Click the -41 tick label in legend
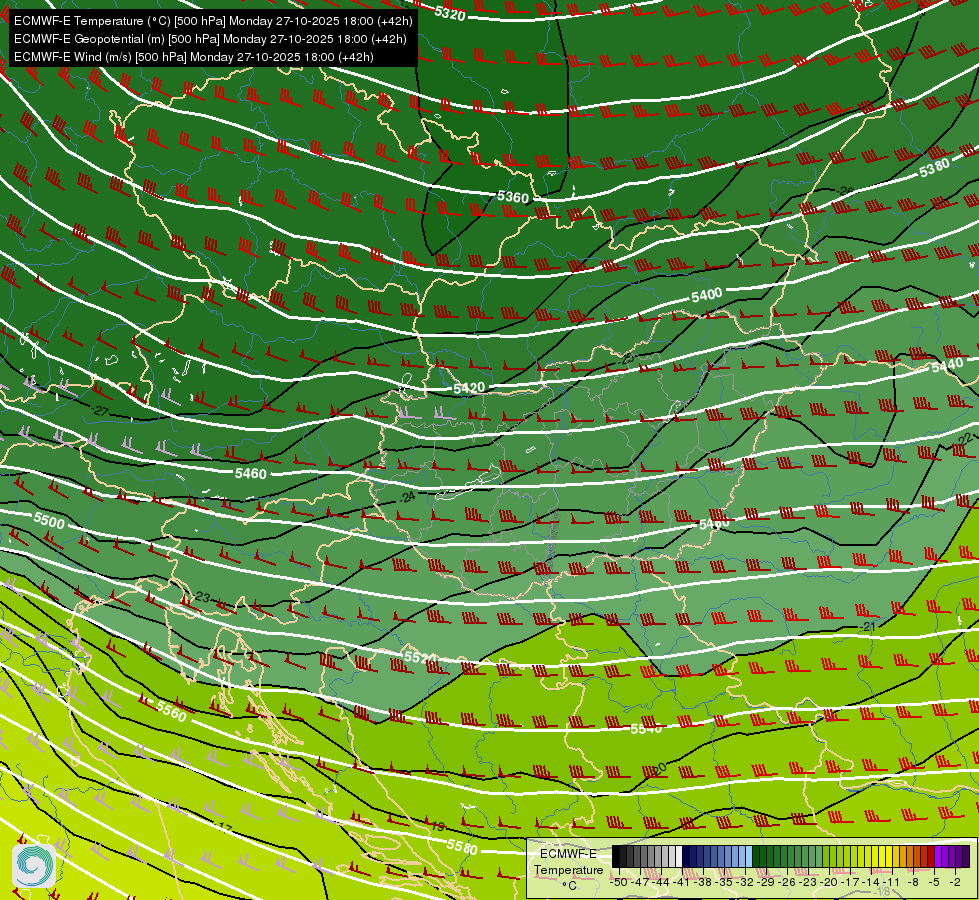 tap(682, 882)
